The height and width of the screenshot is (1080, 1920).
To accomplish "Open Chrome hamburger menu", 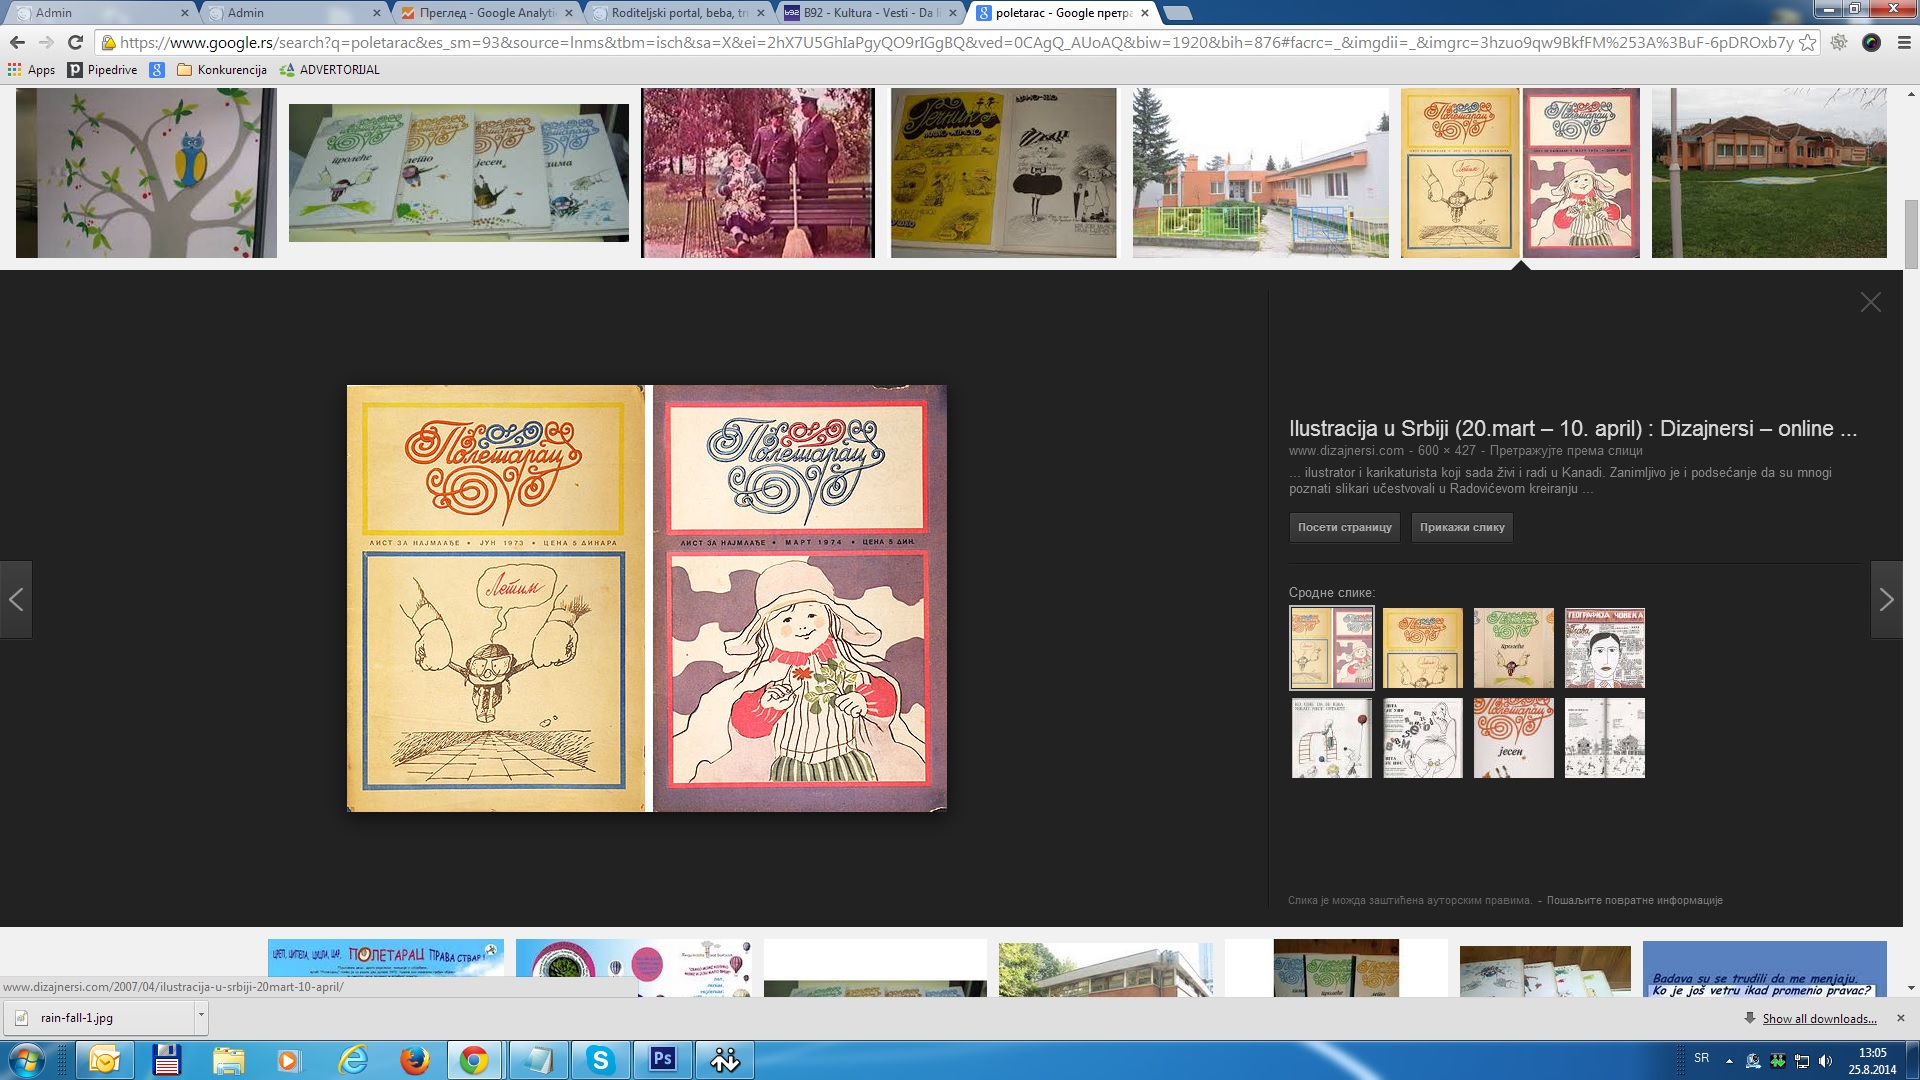I will [1904, 42].
